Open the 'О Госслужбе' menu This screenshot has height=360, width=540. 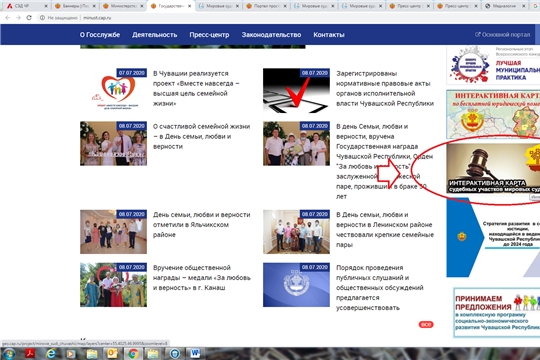click(x=100, y=35)
